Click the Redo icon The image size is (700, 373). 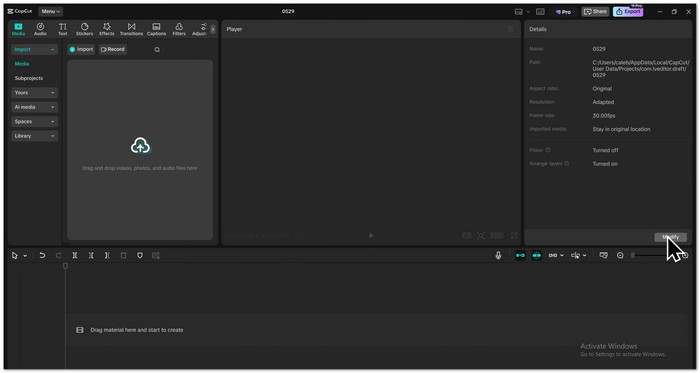(58, 256)
